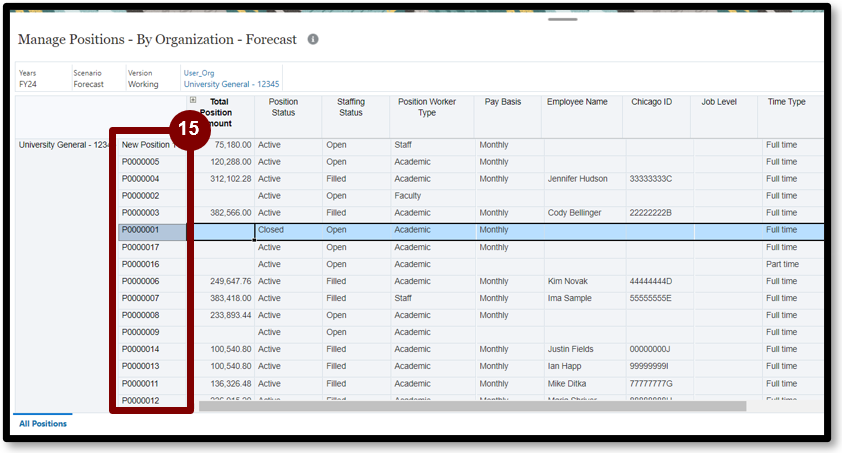The image size is (842, 453).
Task: Select the New Position row header
Action: coord(145,145)
